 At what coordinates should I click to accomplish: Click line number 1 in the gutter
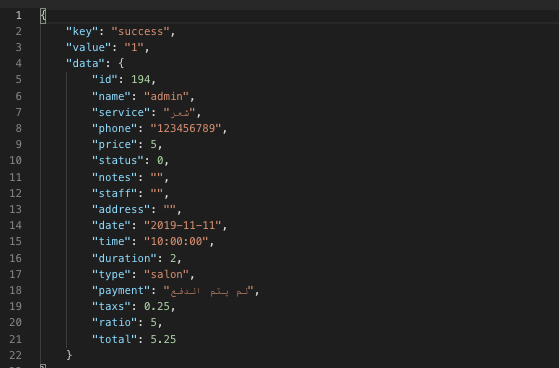tap(19, 15)
